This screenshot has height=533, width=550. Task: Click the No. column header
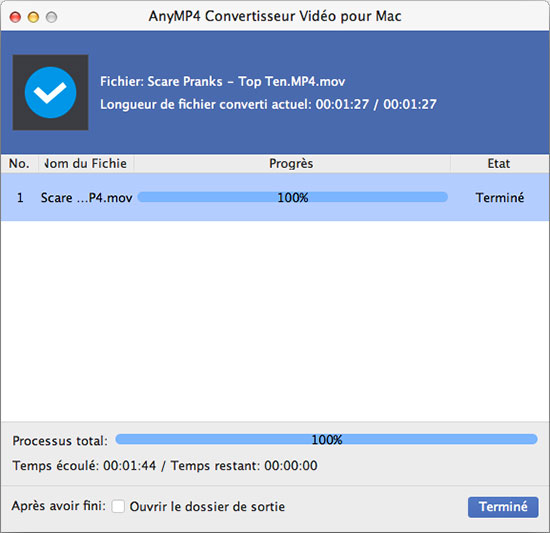(19, 163)
